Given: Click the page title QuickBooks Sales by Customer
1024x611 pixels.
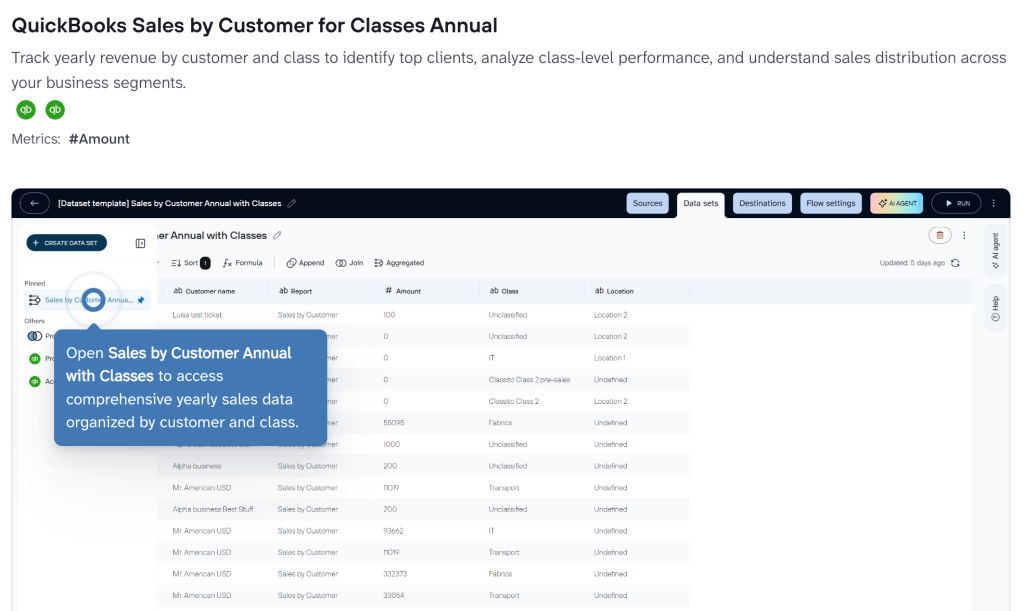Looking at the screenshot, I should 254,25.
